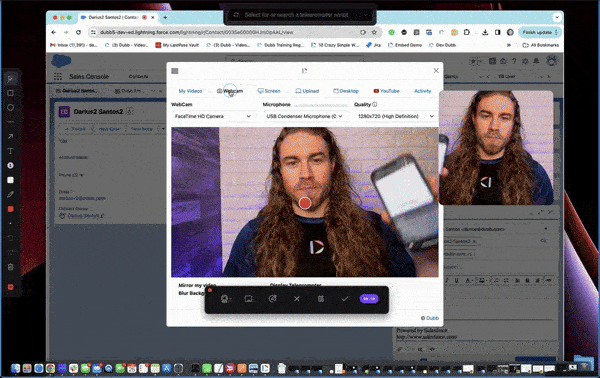Select the pencil draw annotation tool
Screen dimensions: 600x378
10,194
